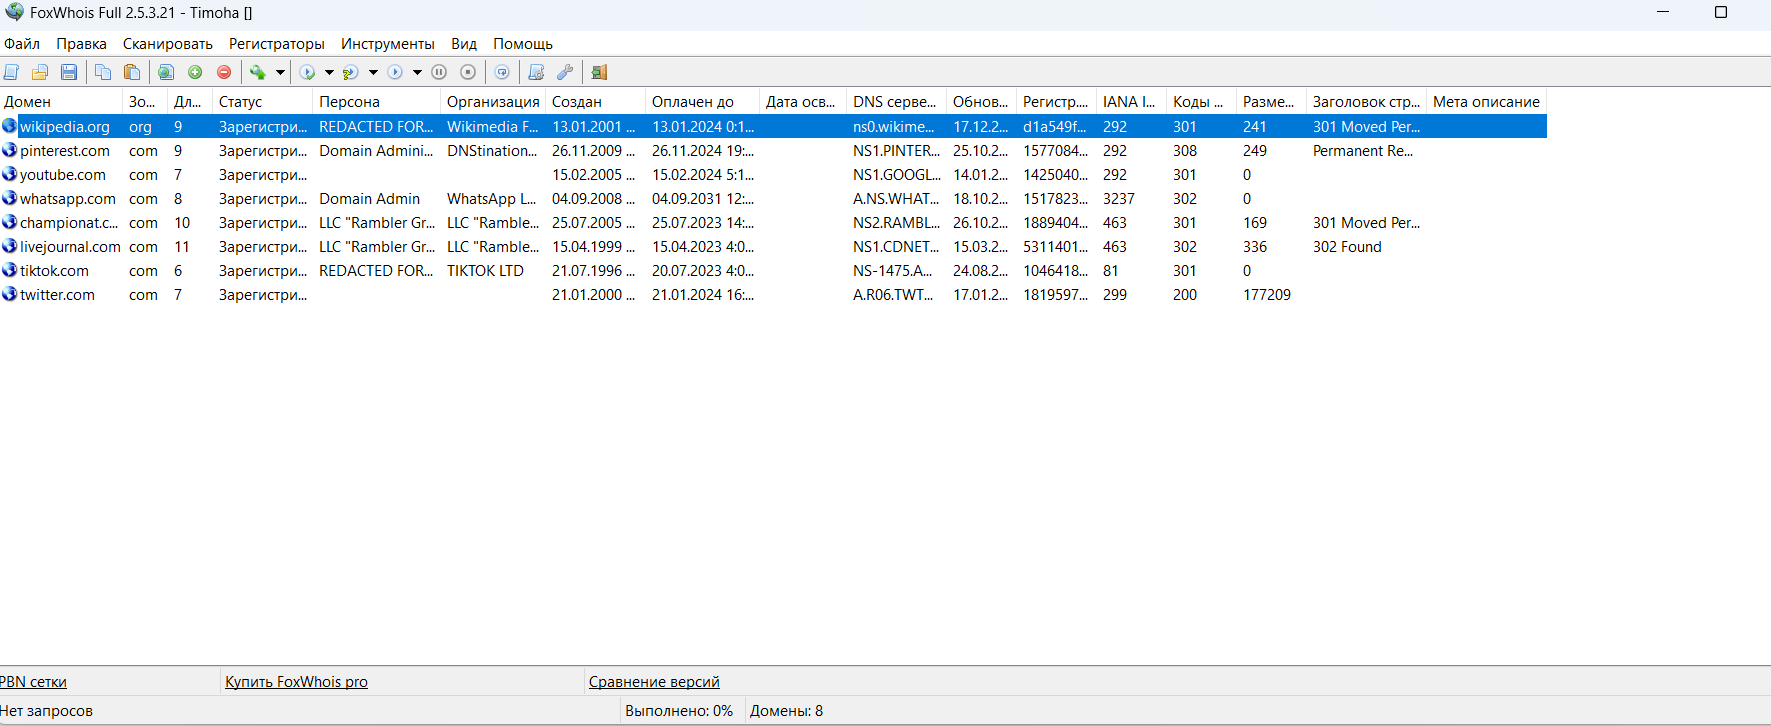Open the Сравнение версий link

654,682
